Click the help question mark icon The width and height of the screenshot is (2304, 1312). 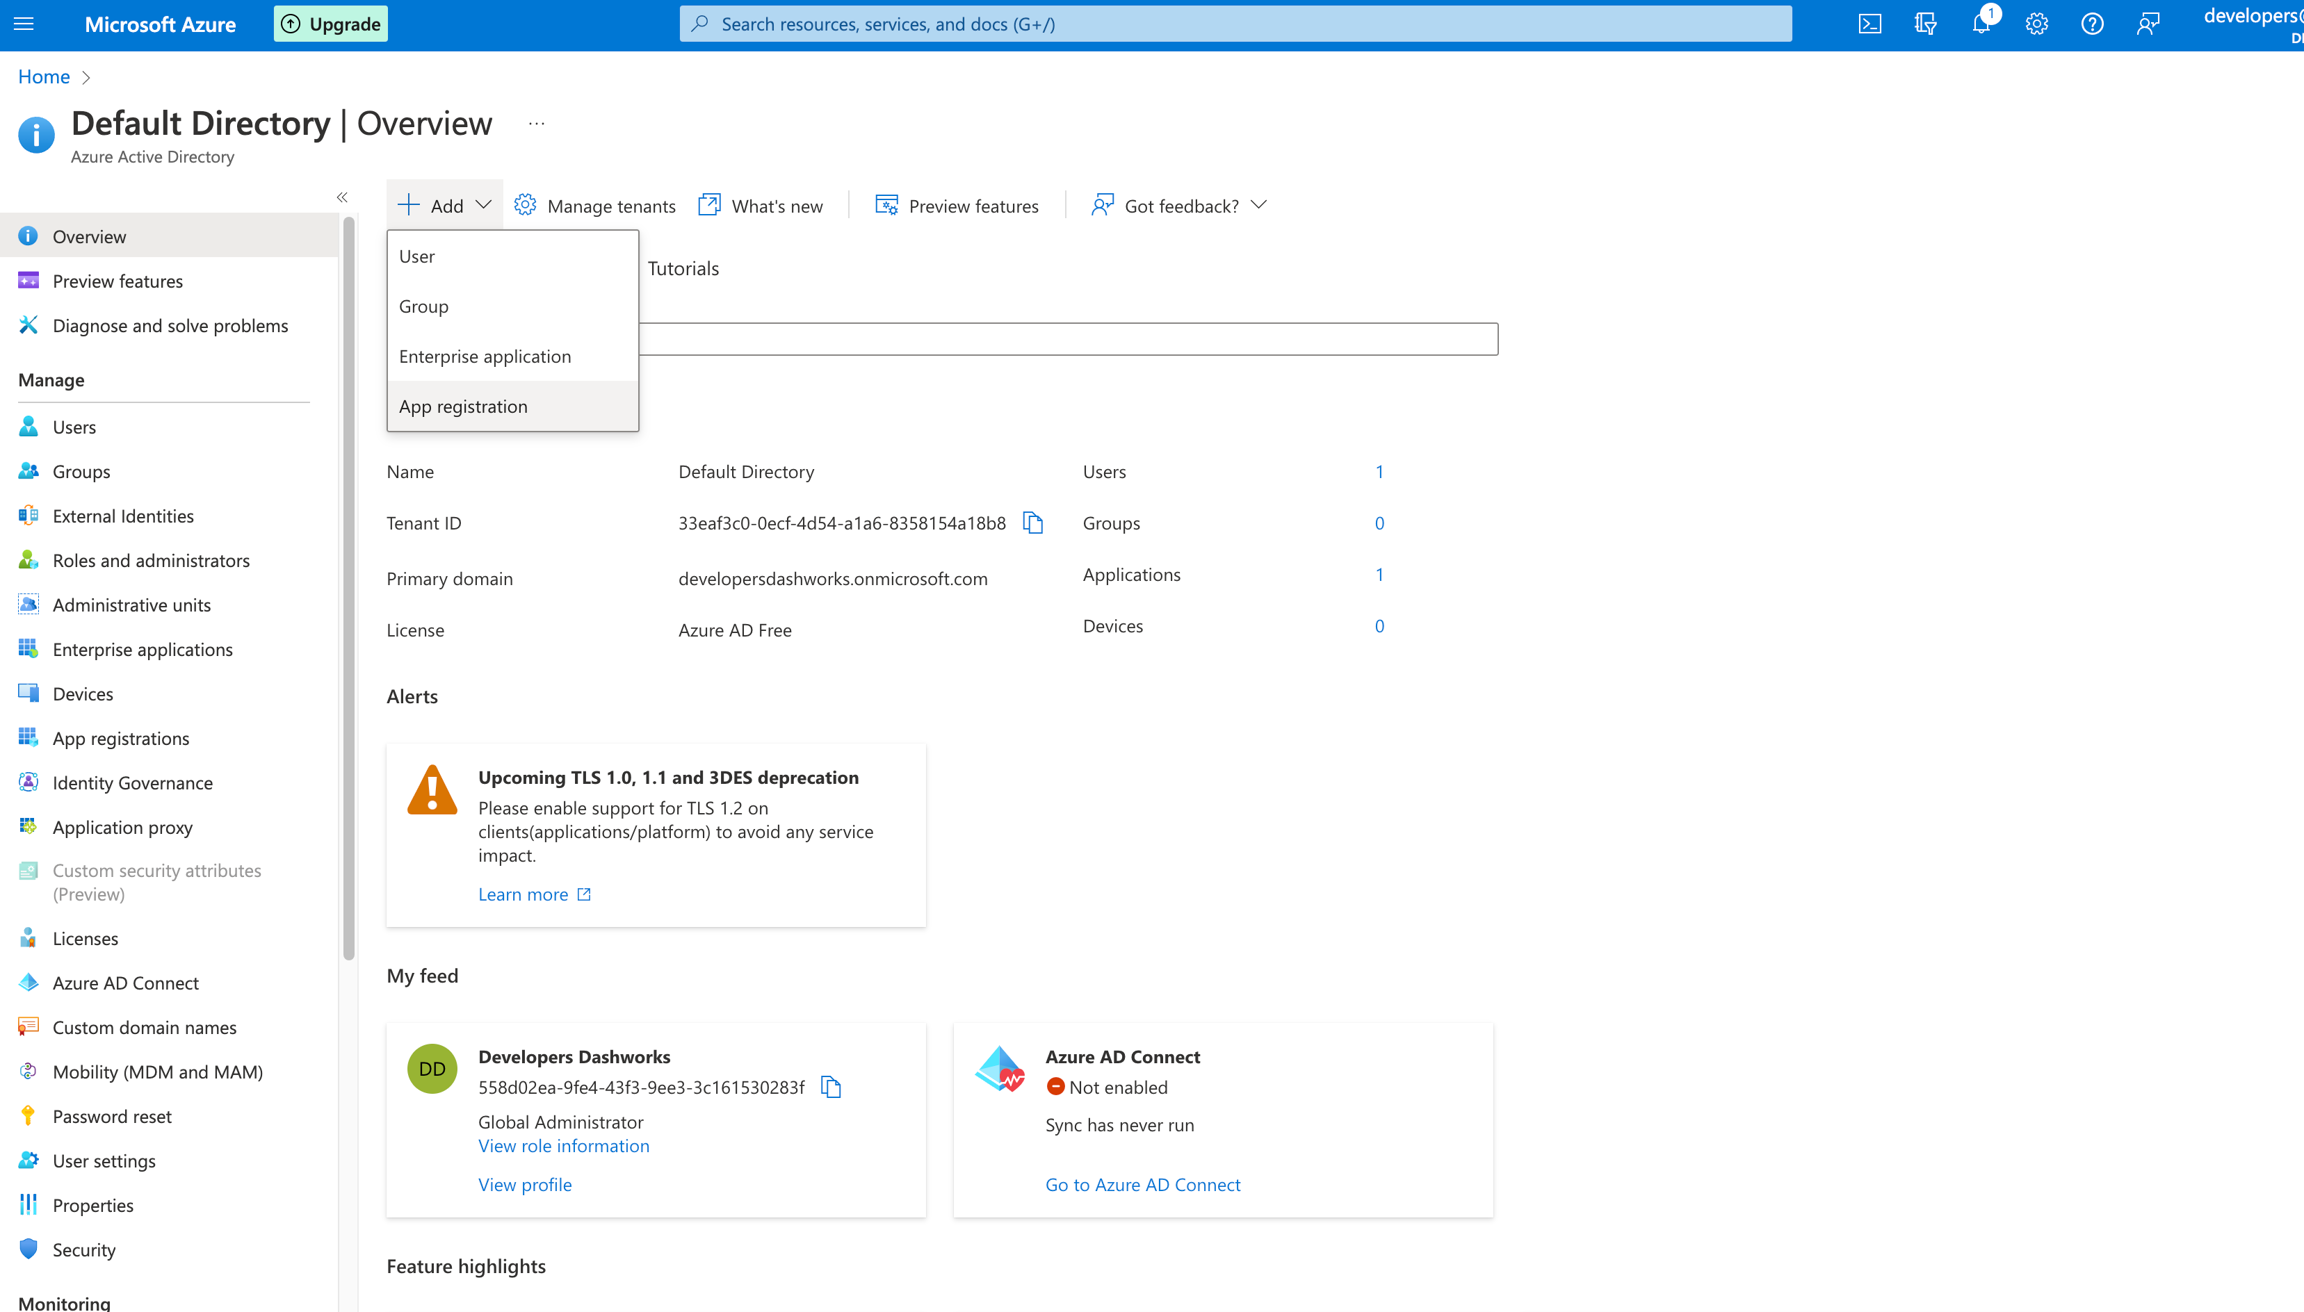(2092, 24)
